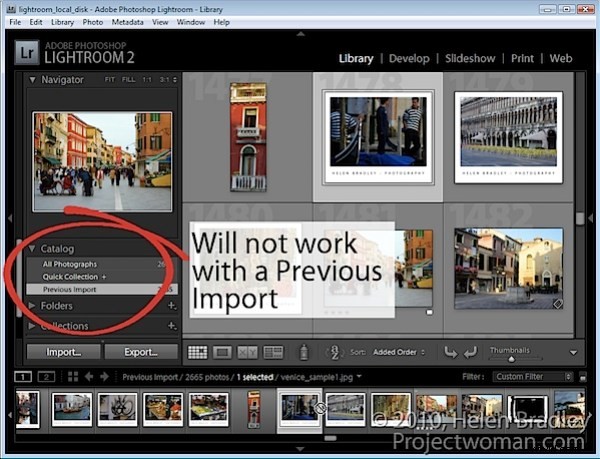Image resolution: width=600 pixels, height=459 pixels.
Task: Click the grid vertical scrollbar handle
Action: click(x=580, y=219)
